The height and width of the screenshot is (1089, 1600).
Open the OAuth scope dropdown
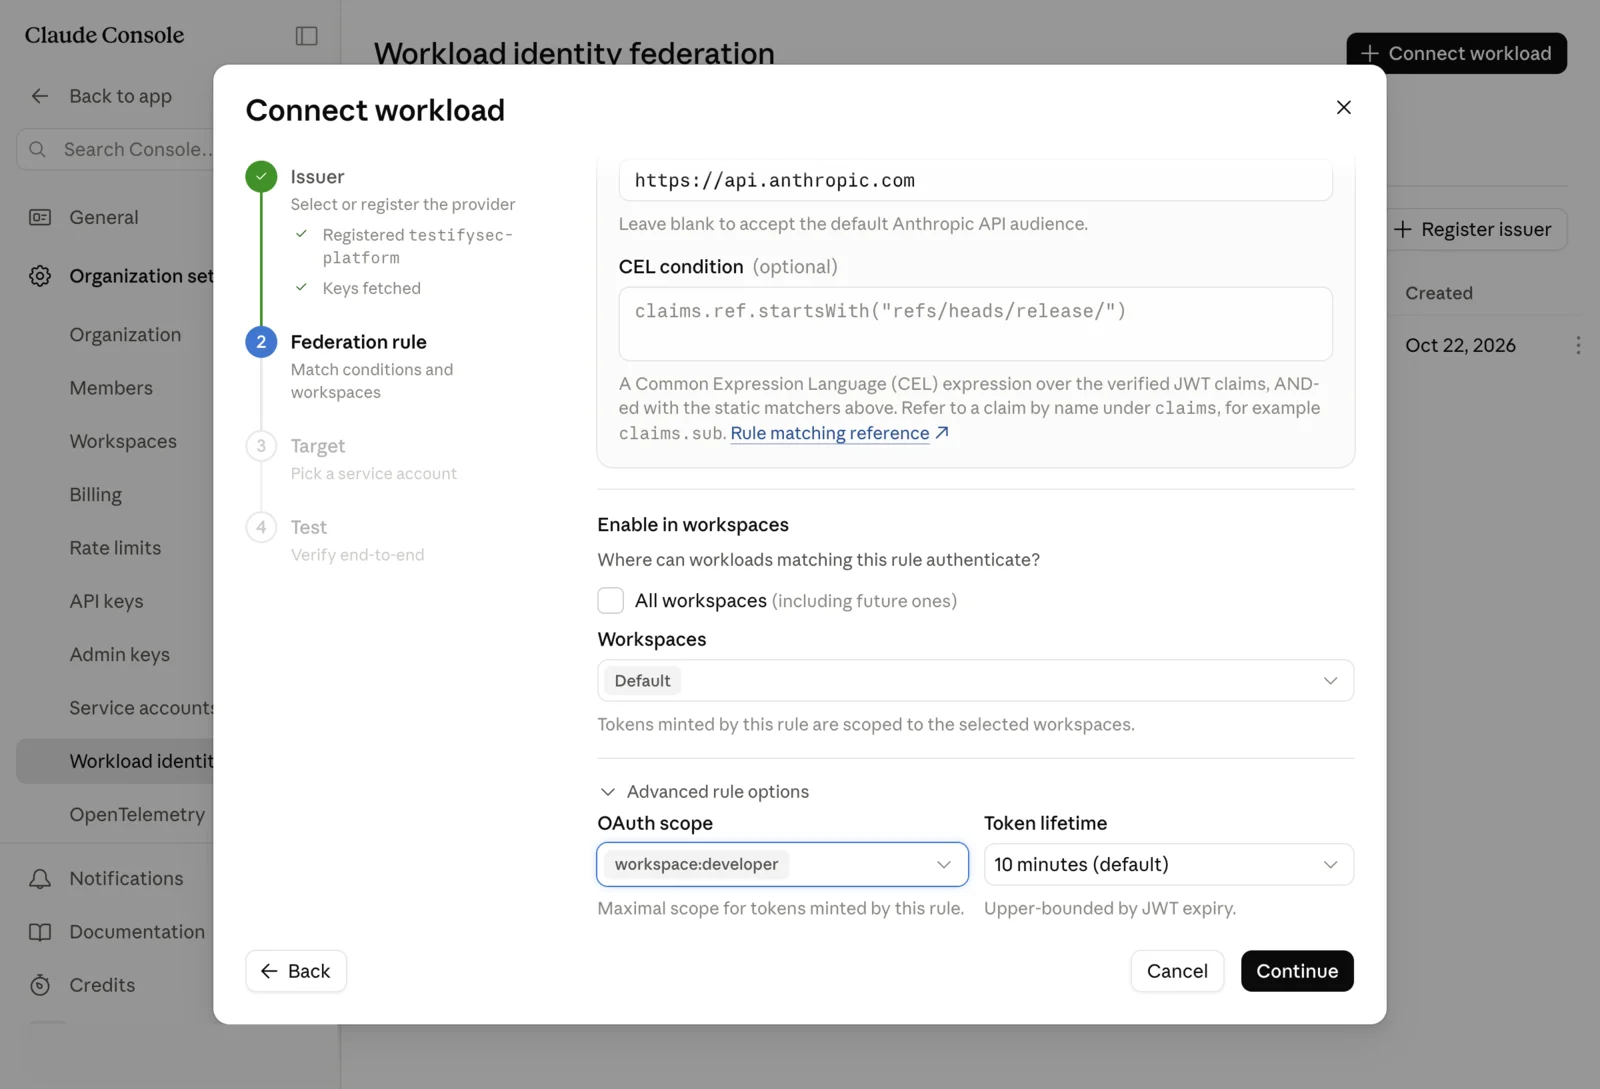pyautogui.click(x=782, y=864)
